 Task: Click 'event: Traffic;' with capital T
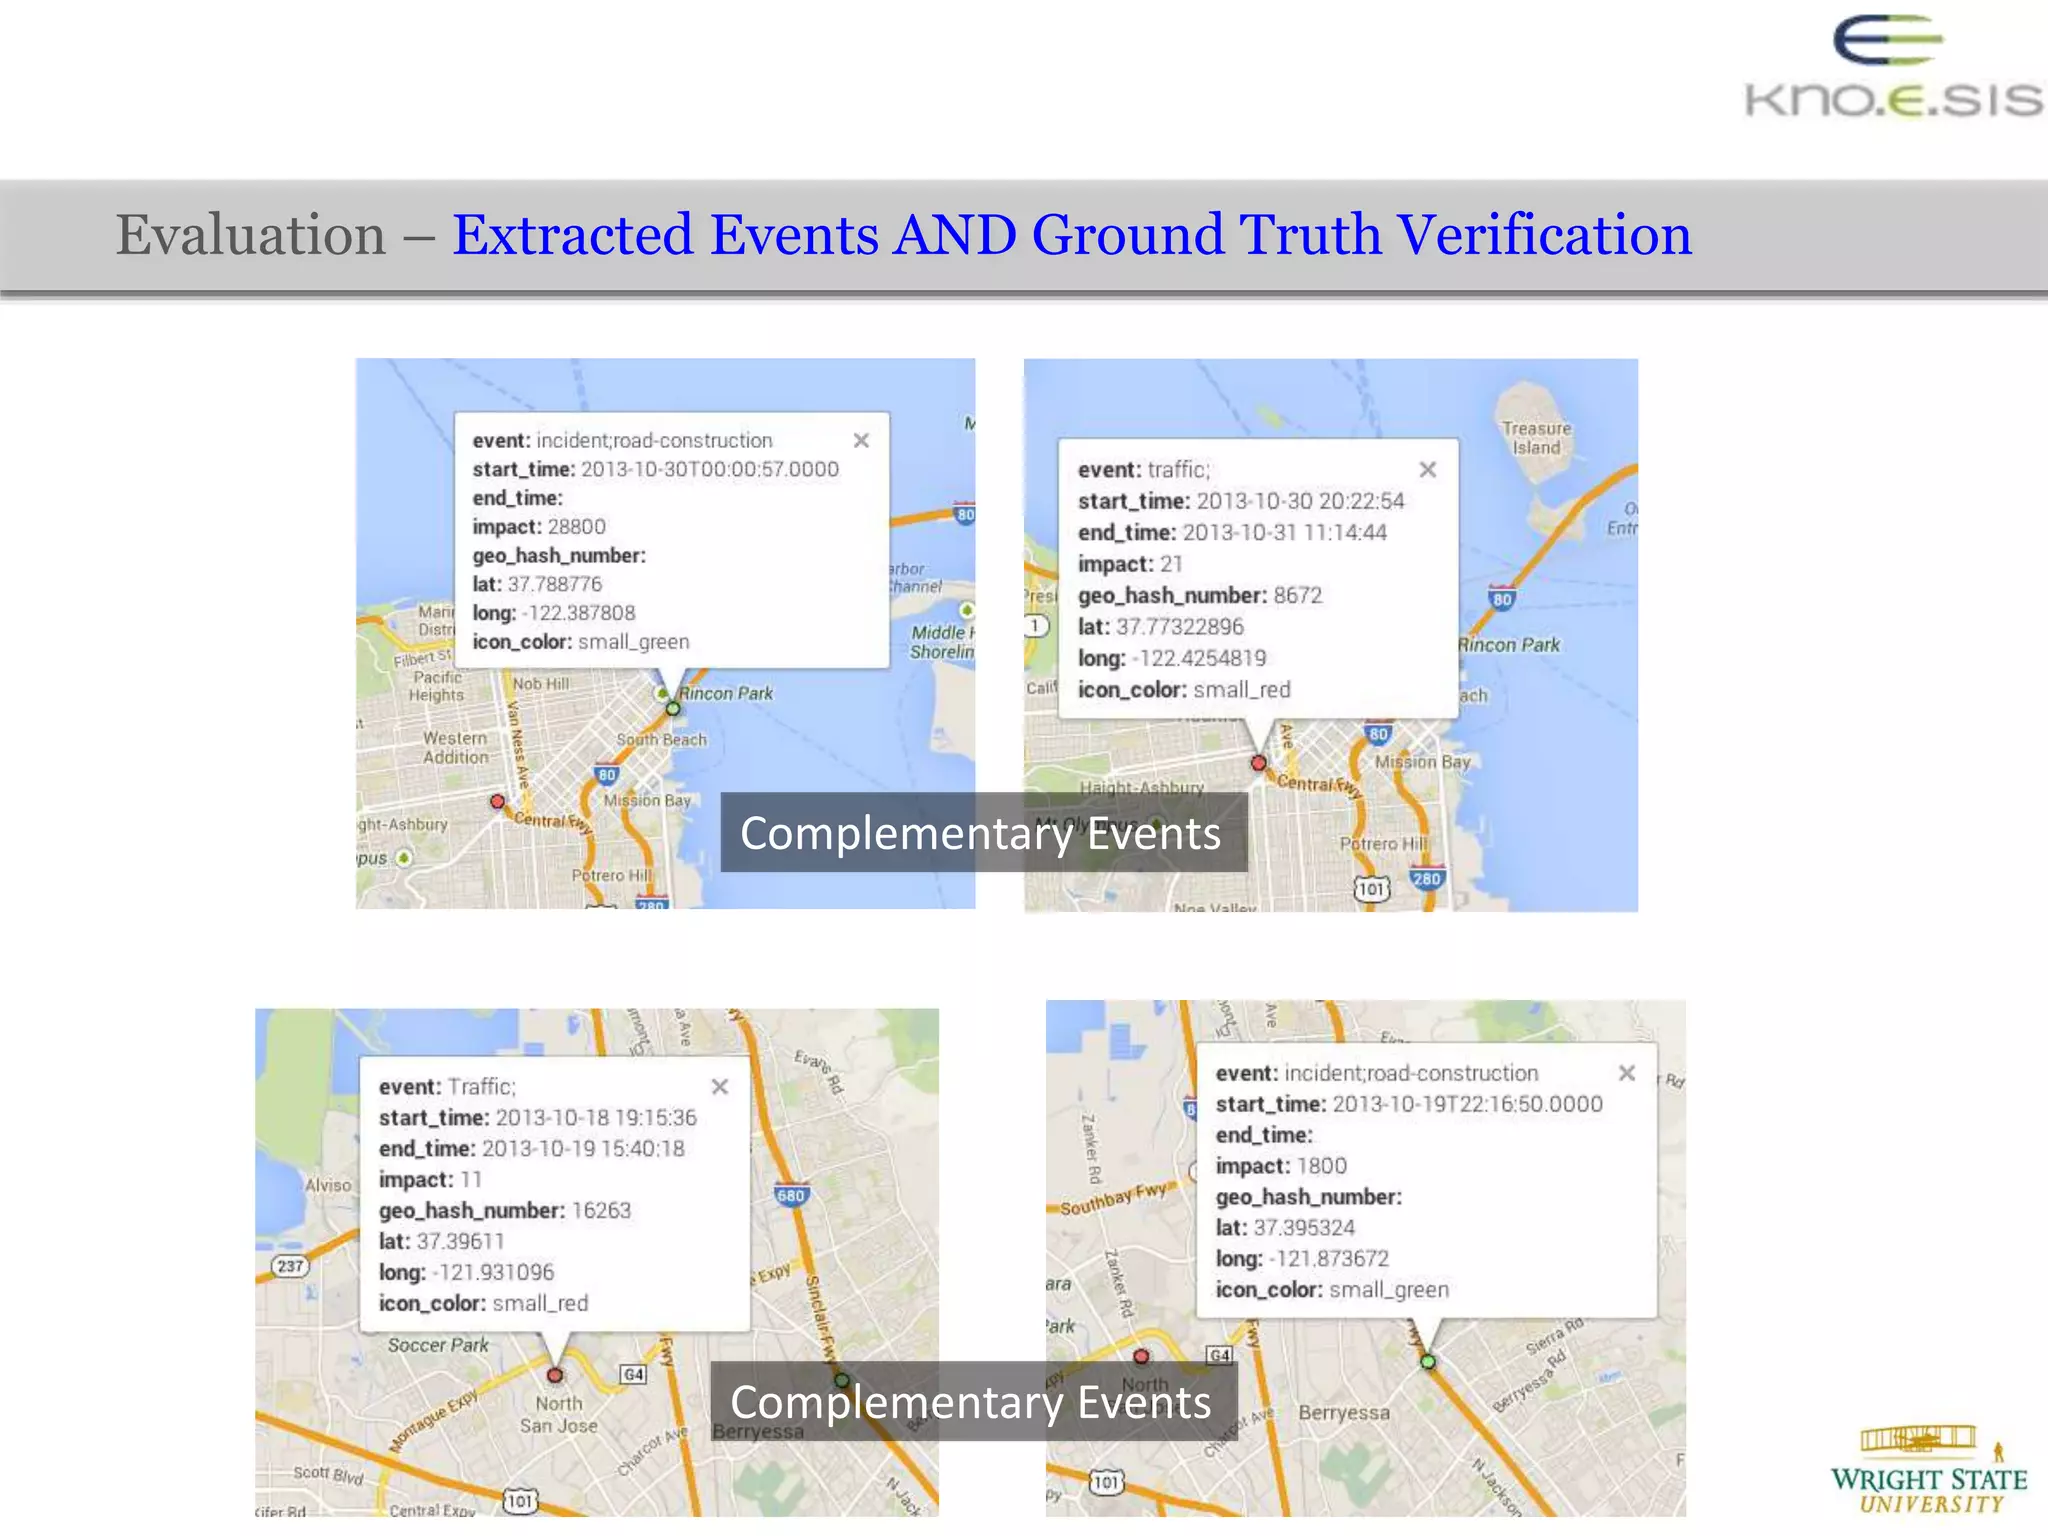pyautogui.click(x=447, y=1086)
